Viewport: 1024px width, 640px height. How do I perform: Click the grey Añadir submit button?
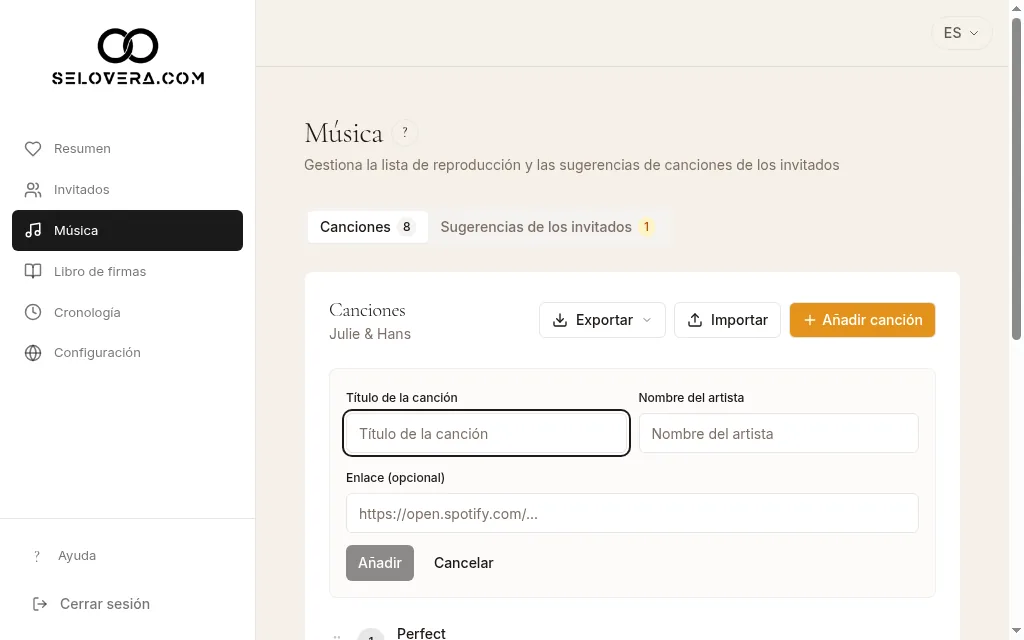coord(380,563)
